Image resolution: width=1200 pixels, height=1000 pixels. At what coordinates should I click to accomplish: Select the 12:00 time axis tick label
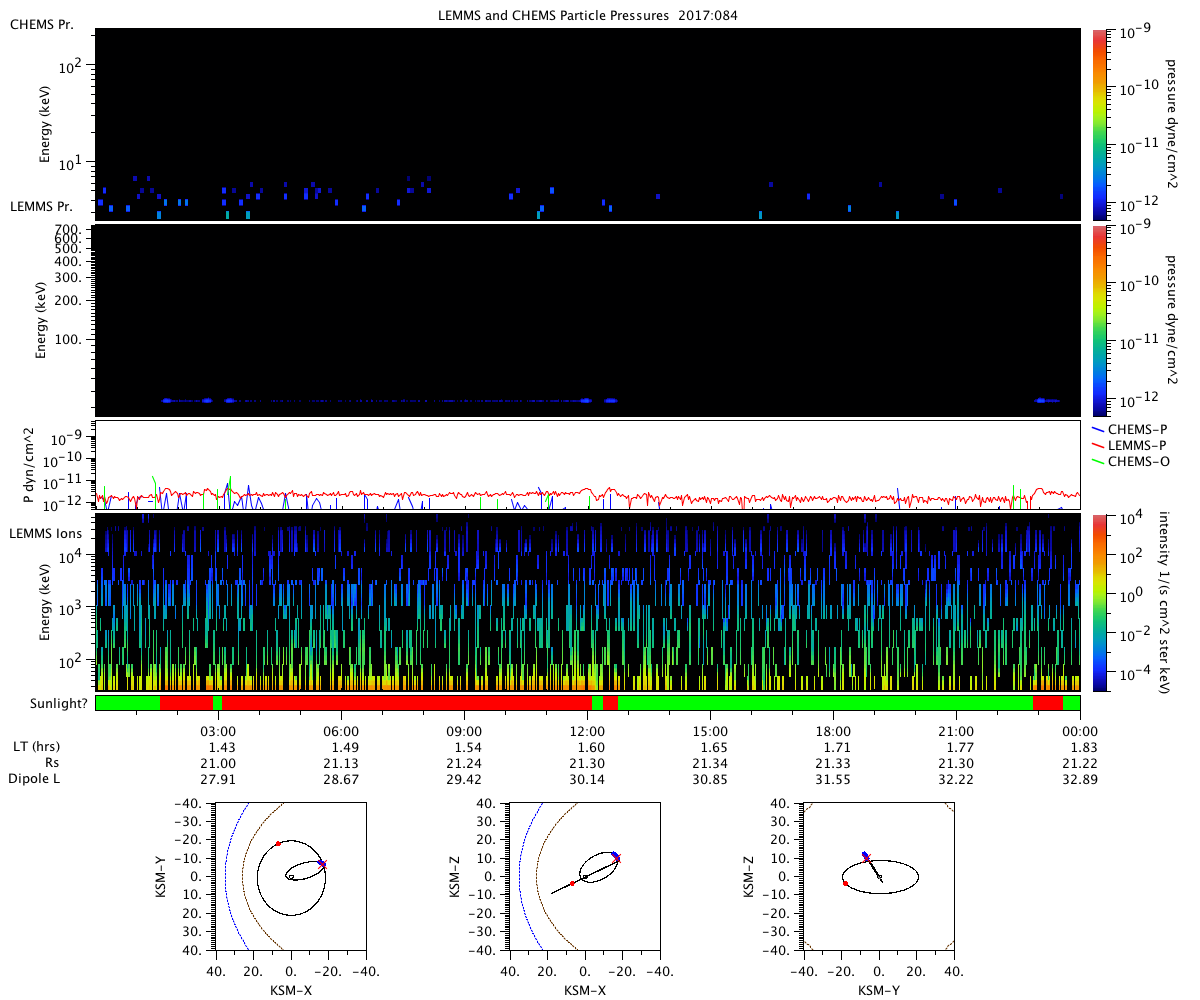coord(587,731)
